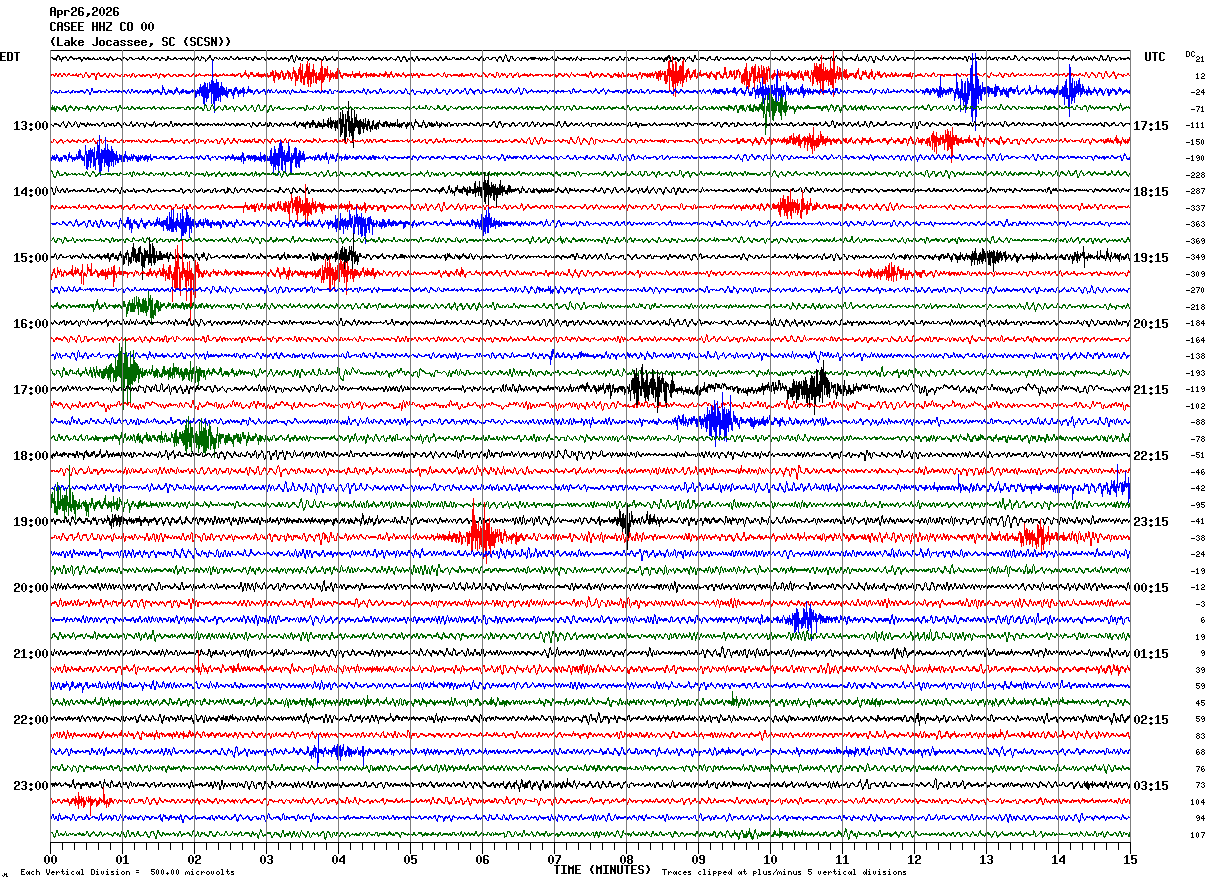Screen dimensions: 1210x886
Task: Click the "02:15" UTC time label
Action: (1151, 720)
